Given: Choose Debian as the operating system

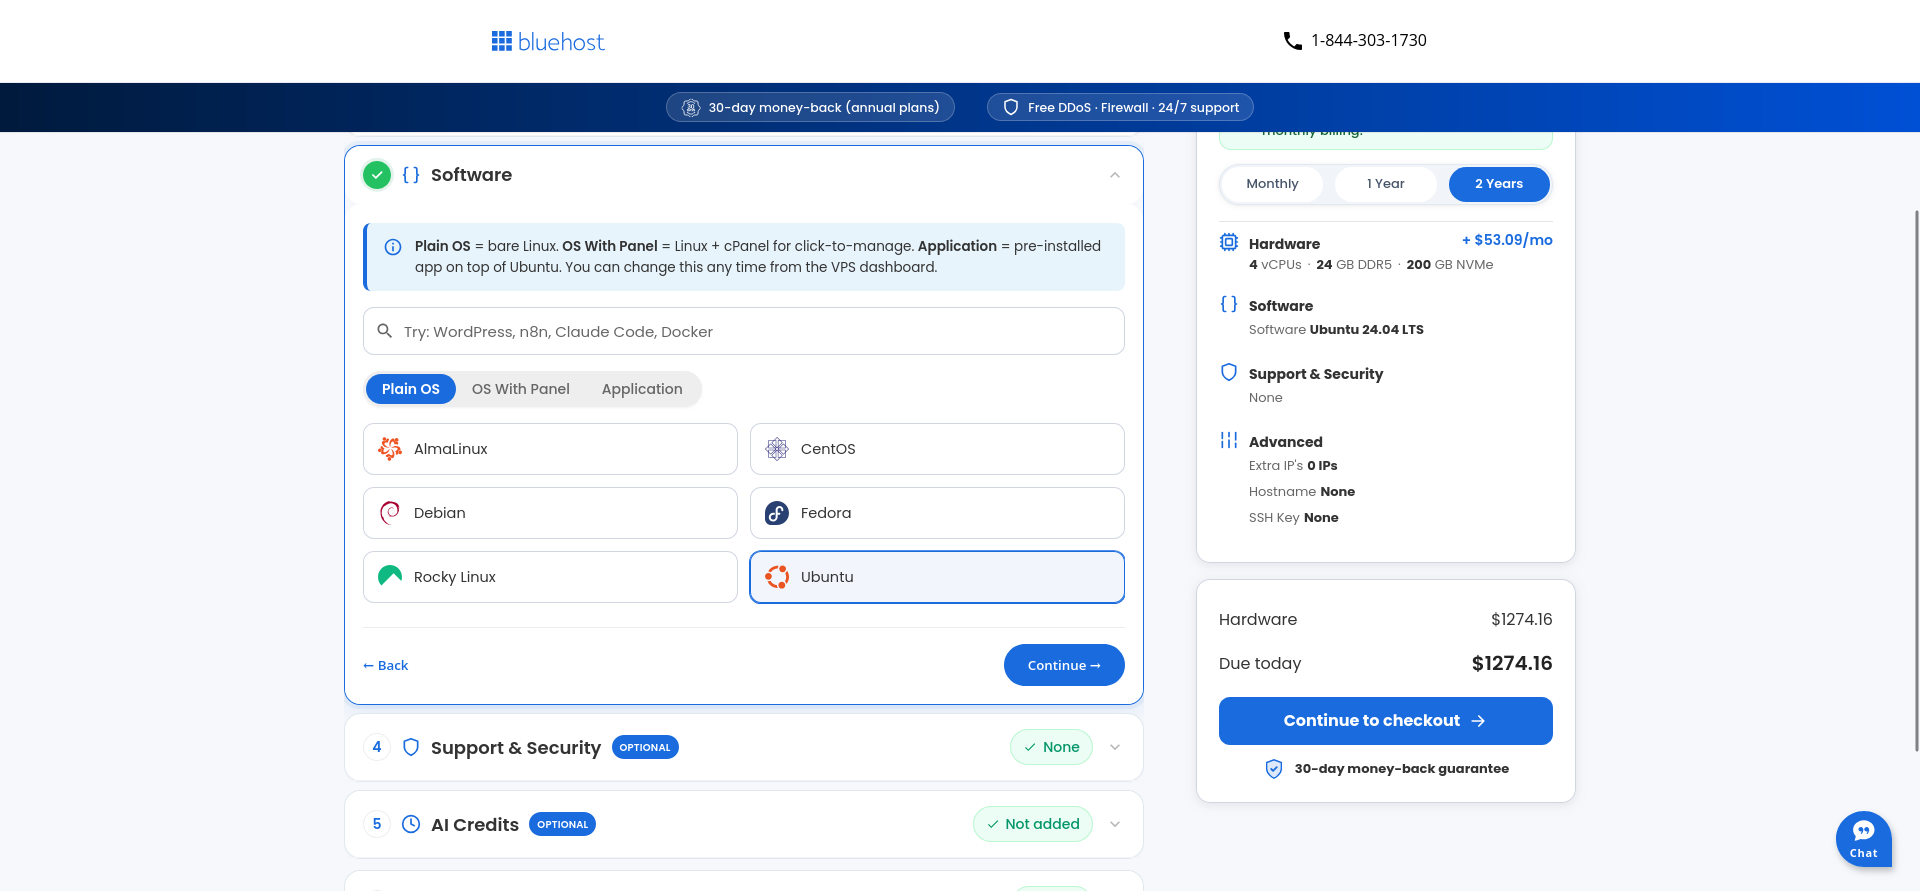Looking at the screenshot, I should coord(550,513).
